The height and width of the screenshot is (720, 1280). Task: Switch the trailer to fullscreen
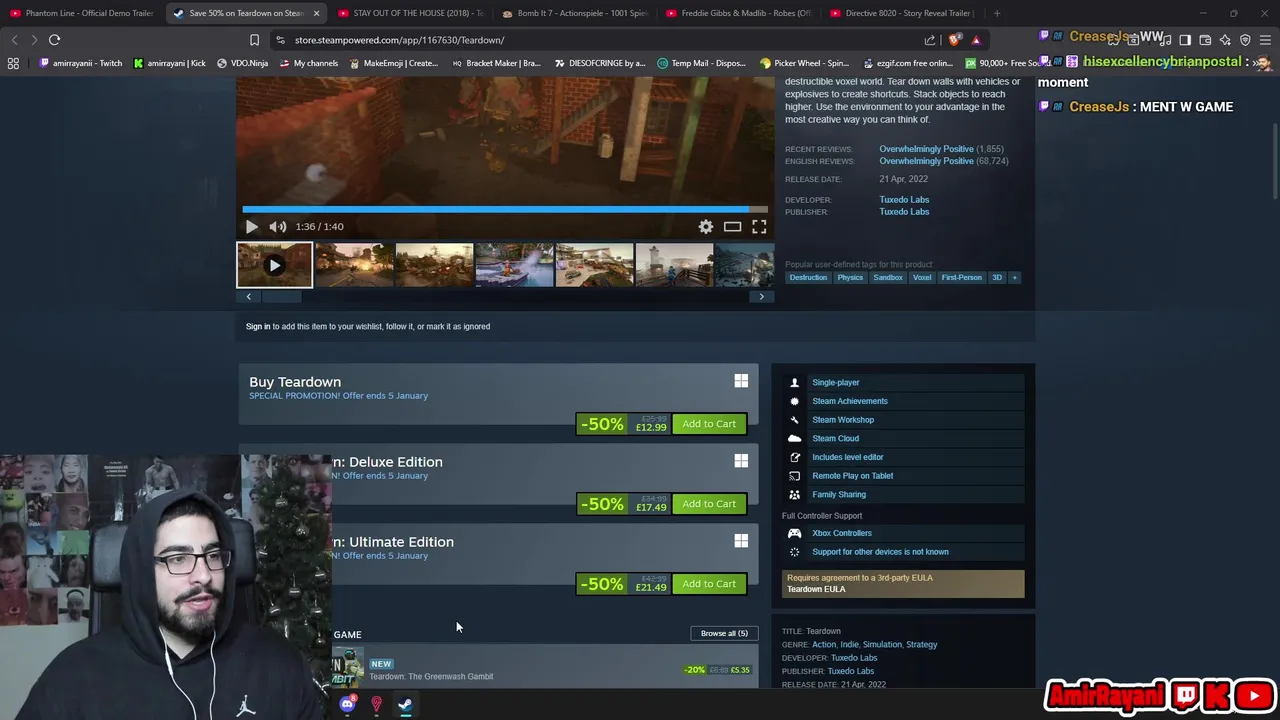coord(759,227)
